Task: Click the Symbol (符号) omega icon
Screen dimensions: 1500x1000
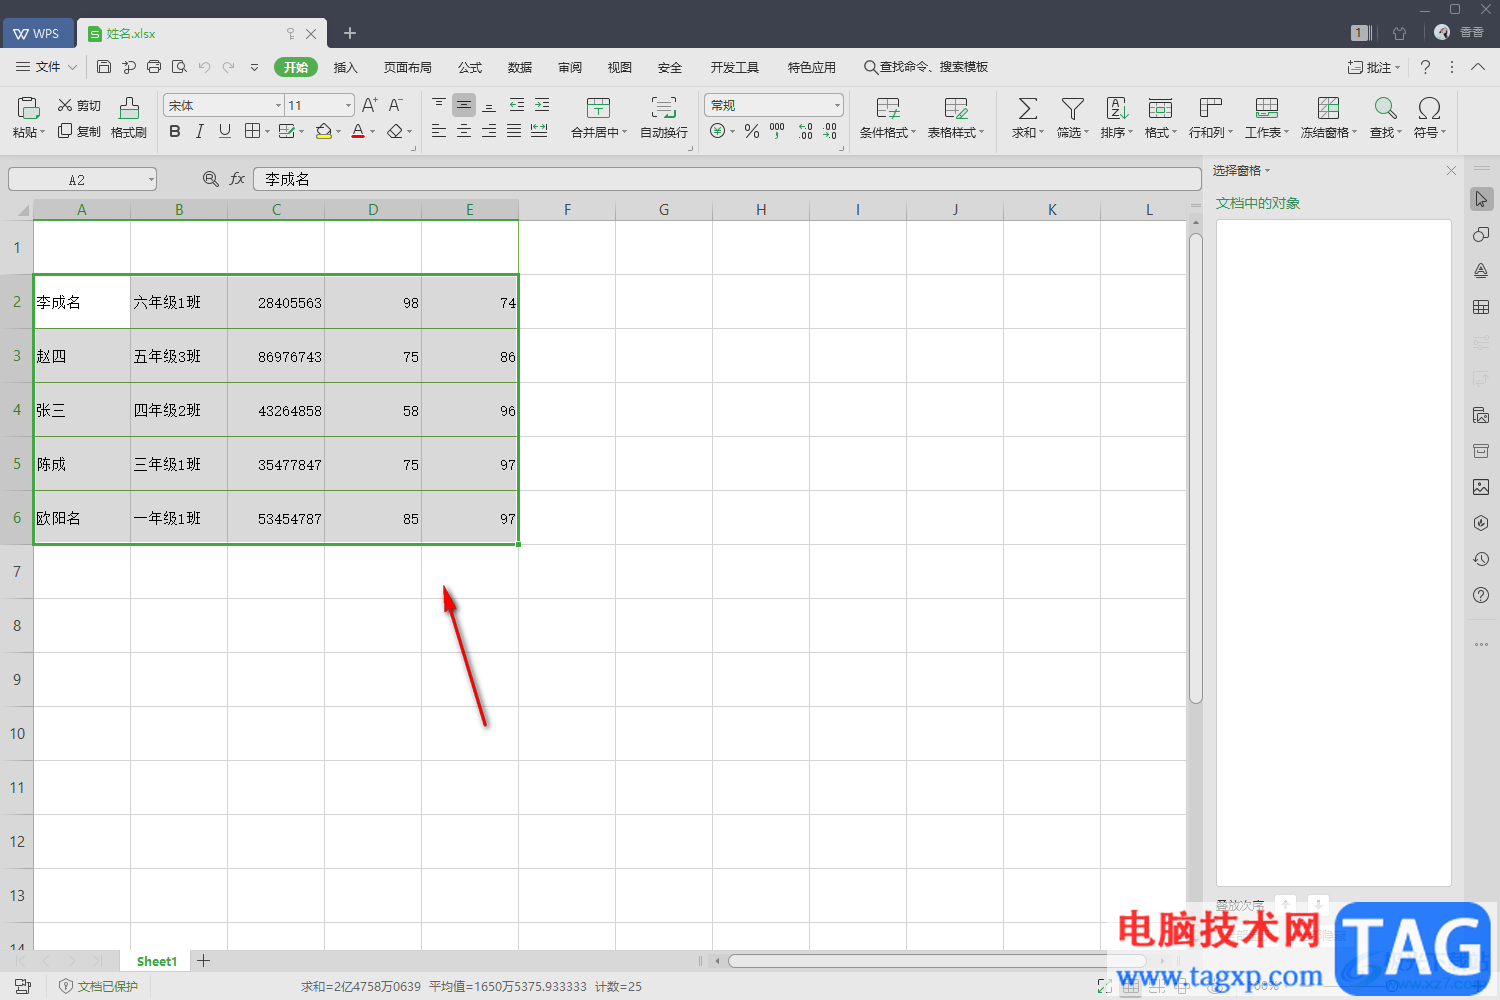Action: pyautogui.click(x=1430, y=108)
